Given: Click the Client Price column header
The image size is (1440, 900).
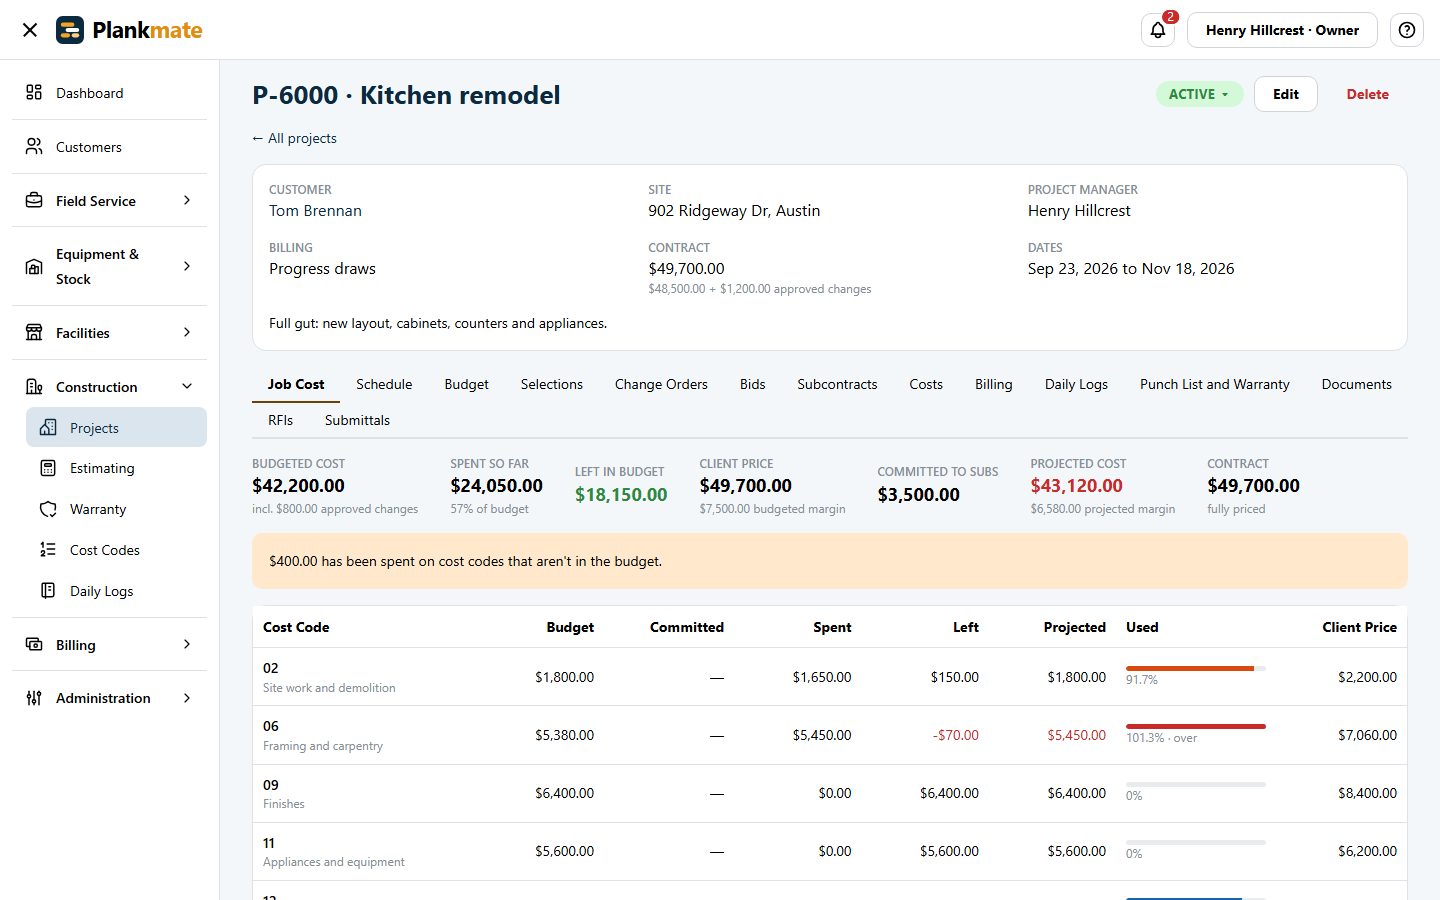Looking at the screenshot, I should [1359, 627].
